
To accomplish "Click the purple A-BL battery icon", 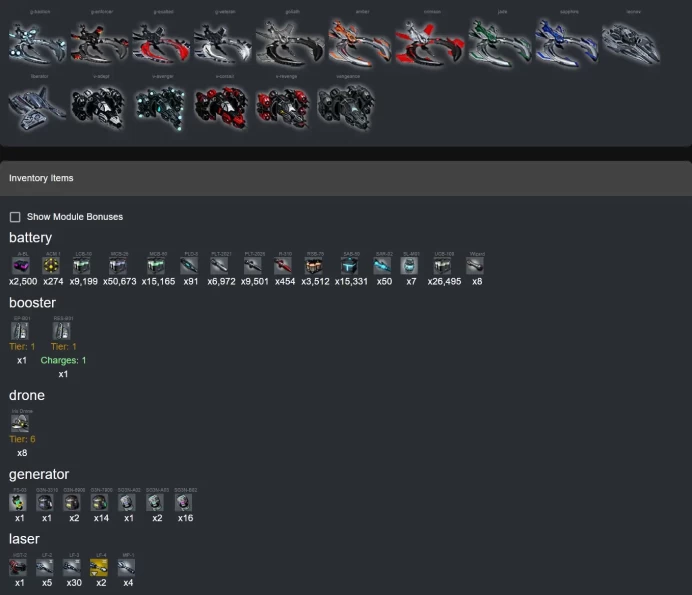I will click(21, 266).
